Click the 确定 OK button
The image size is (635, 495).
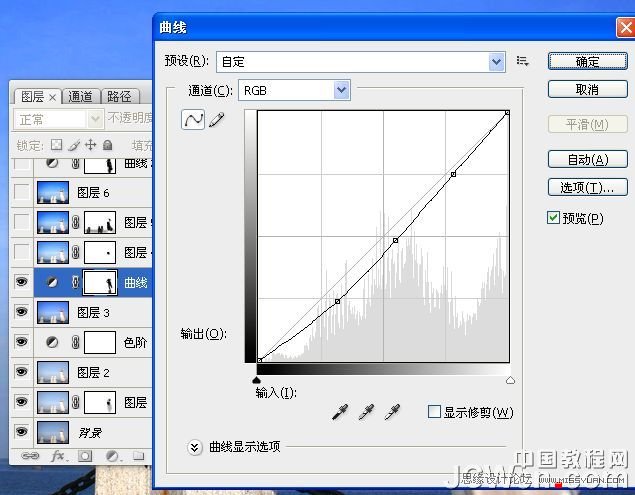(x=587, y=62)
